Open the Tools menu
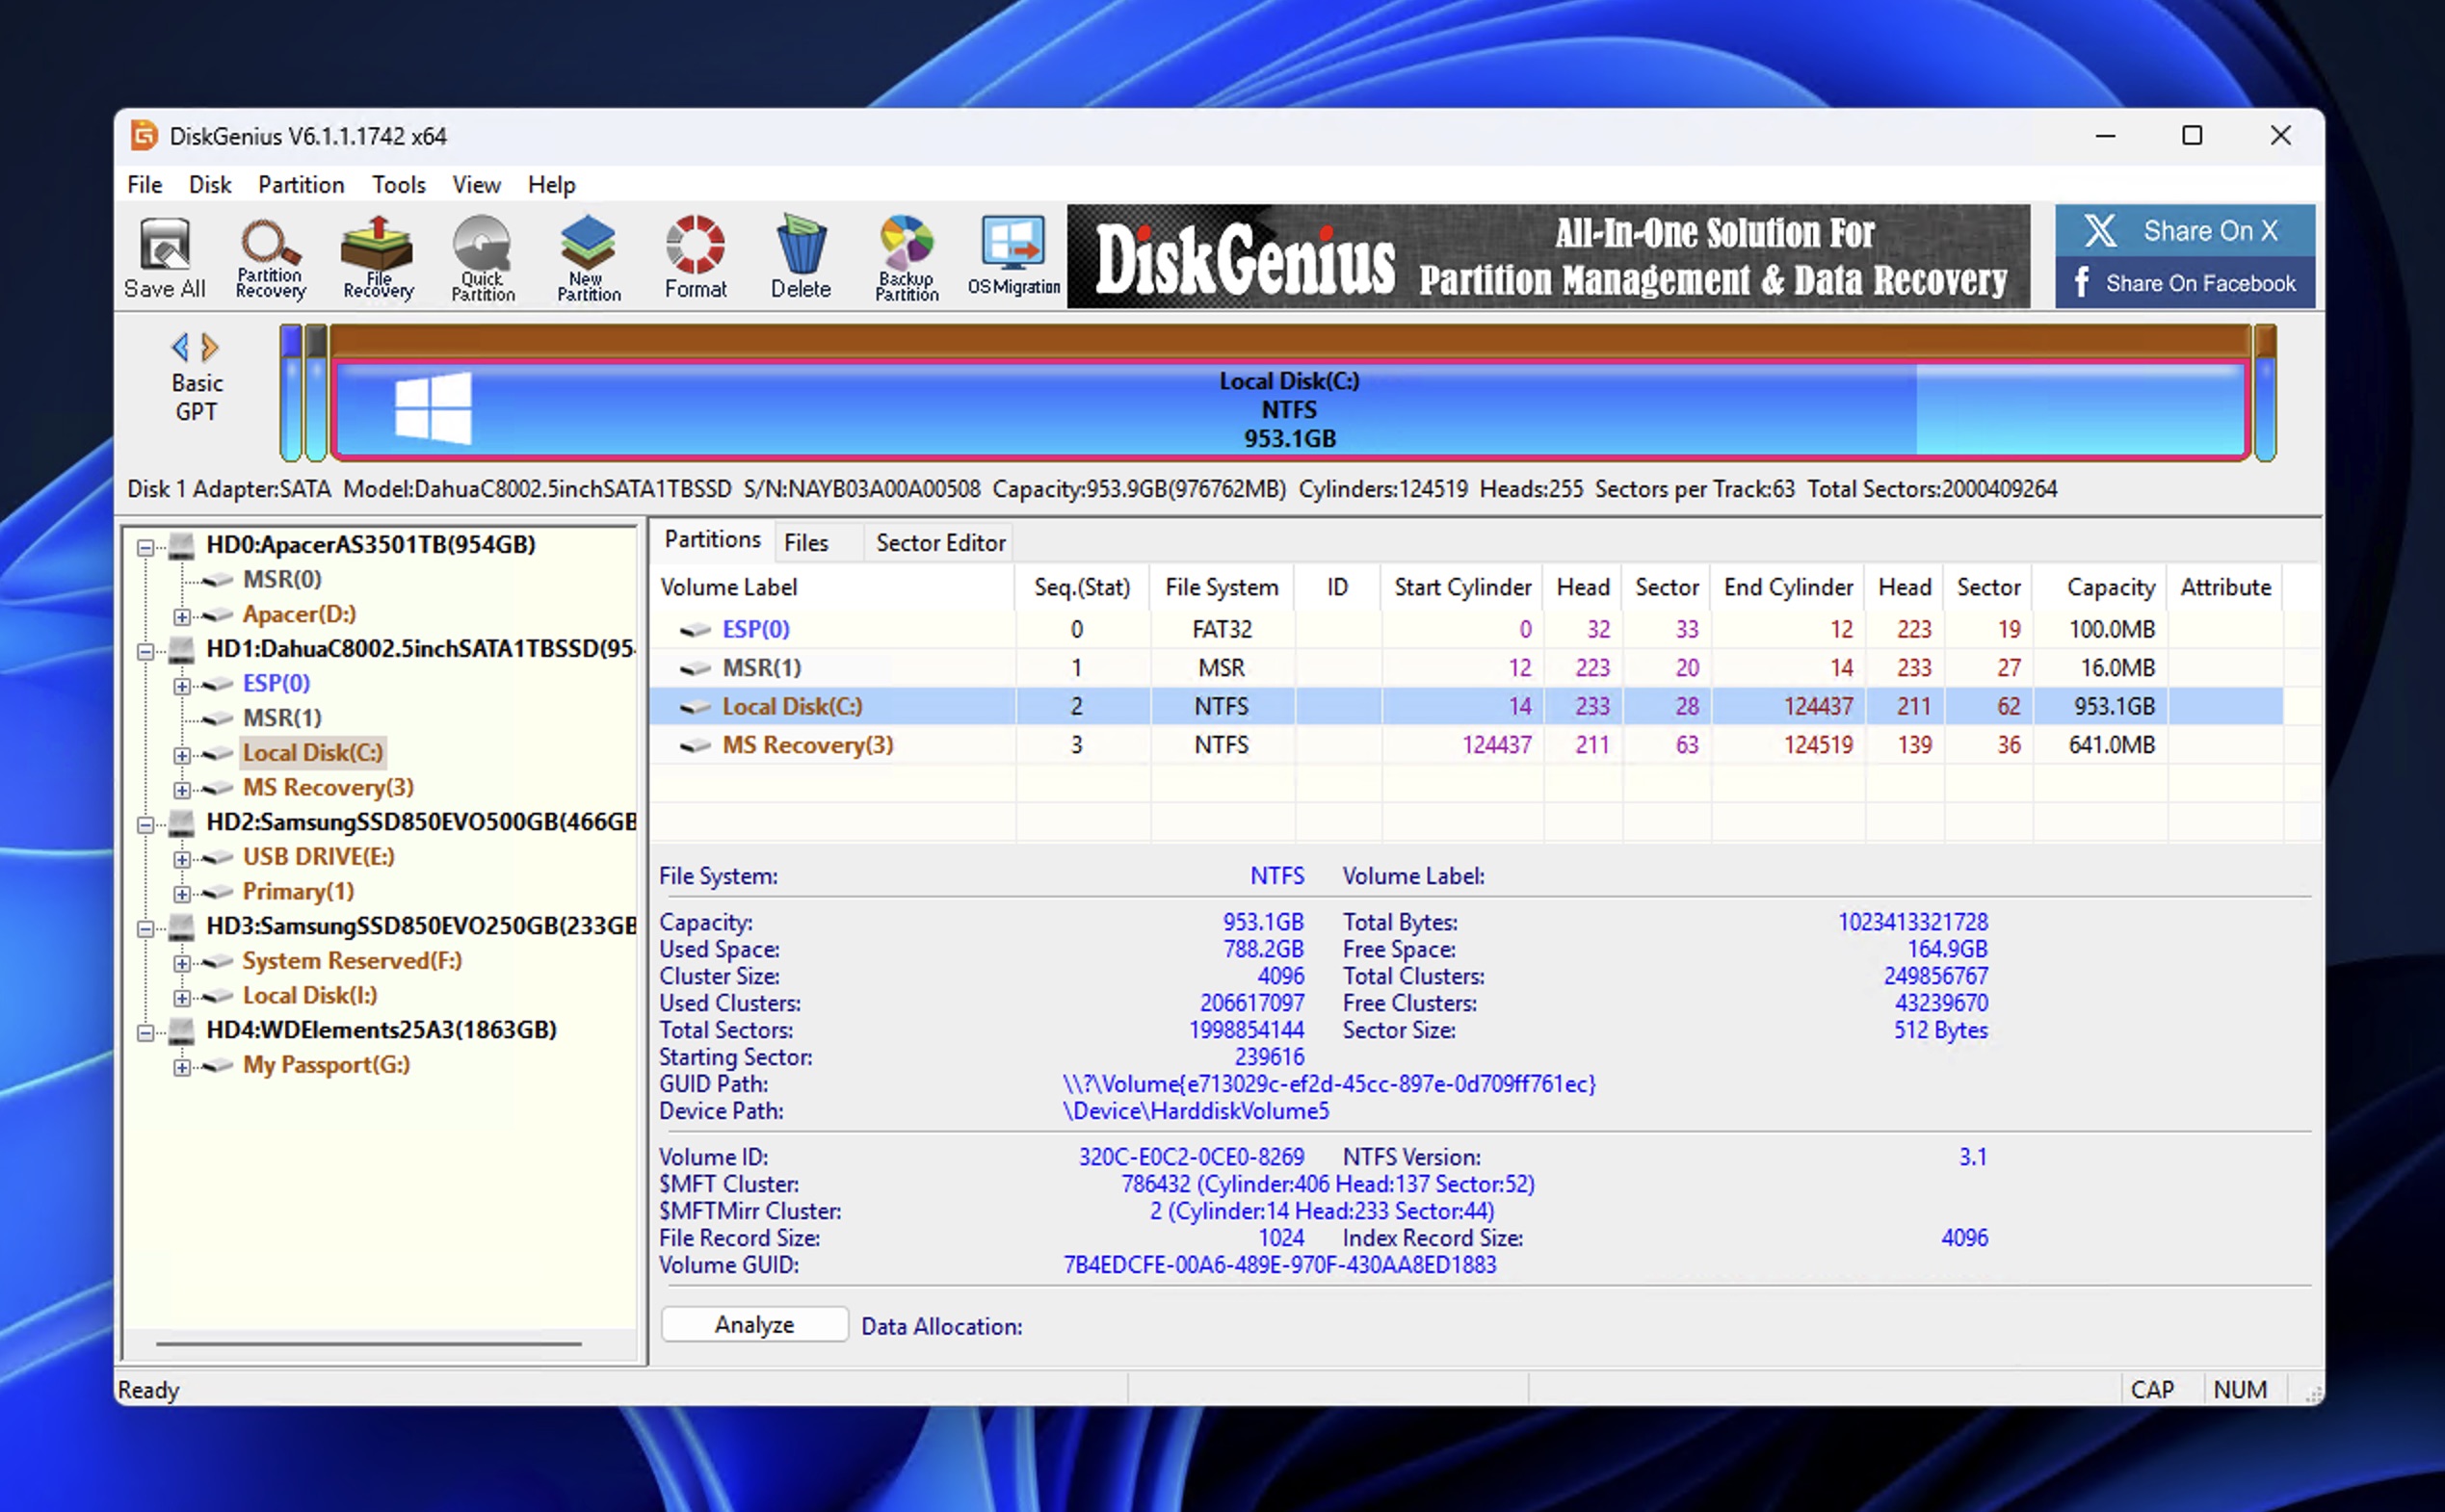2445x1512 pixels. click(397, 184)
